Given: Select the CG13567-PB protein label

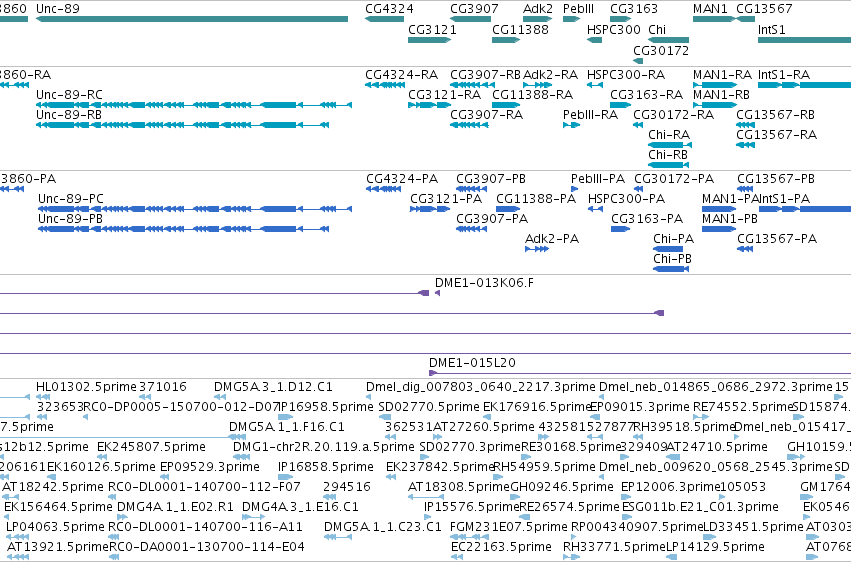Looking at the screenshot, I should (x=776, y=178).
